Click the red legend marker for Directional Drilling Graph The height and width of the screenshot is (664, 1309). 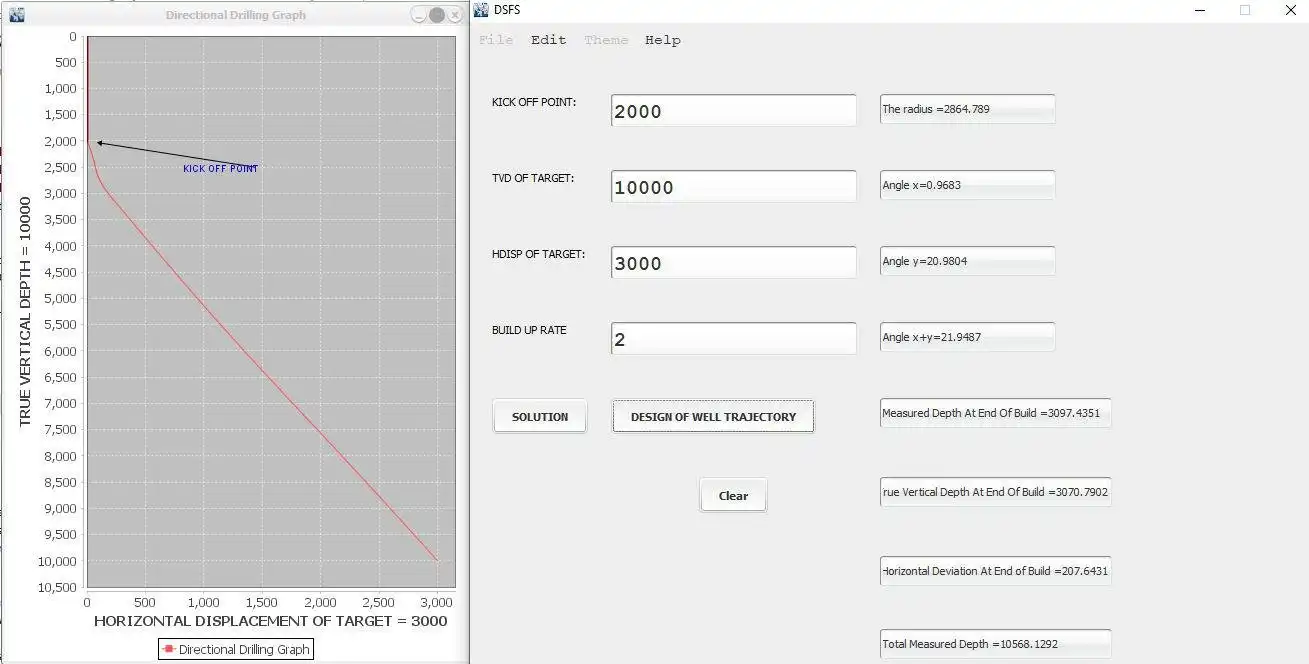click(168, 650)
